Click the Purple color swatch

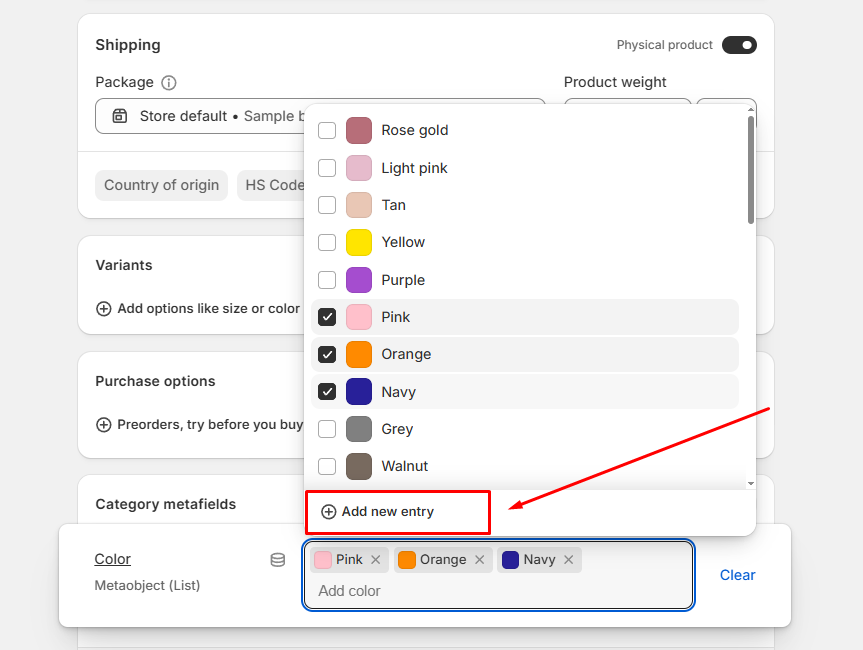(359, 280)
